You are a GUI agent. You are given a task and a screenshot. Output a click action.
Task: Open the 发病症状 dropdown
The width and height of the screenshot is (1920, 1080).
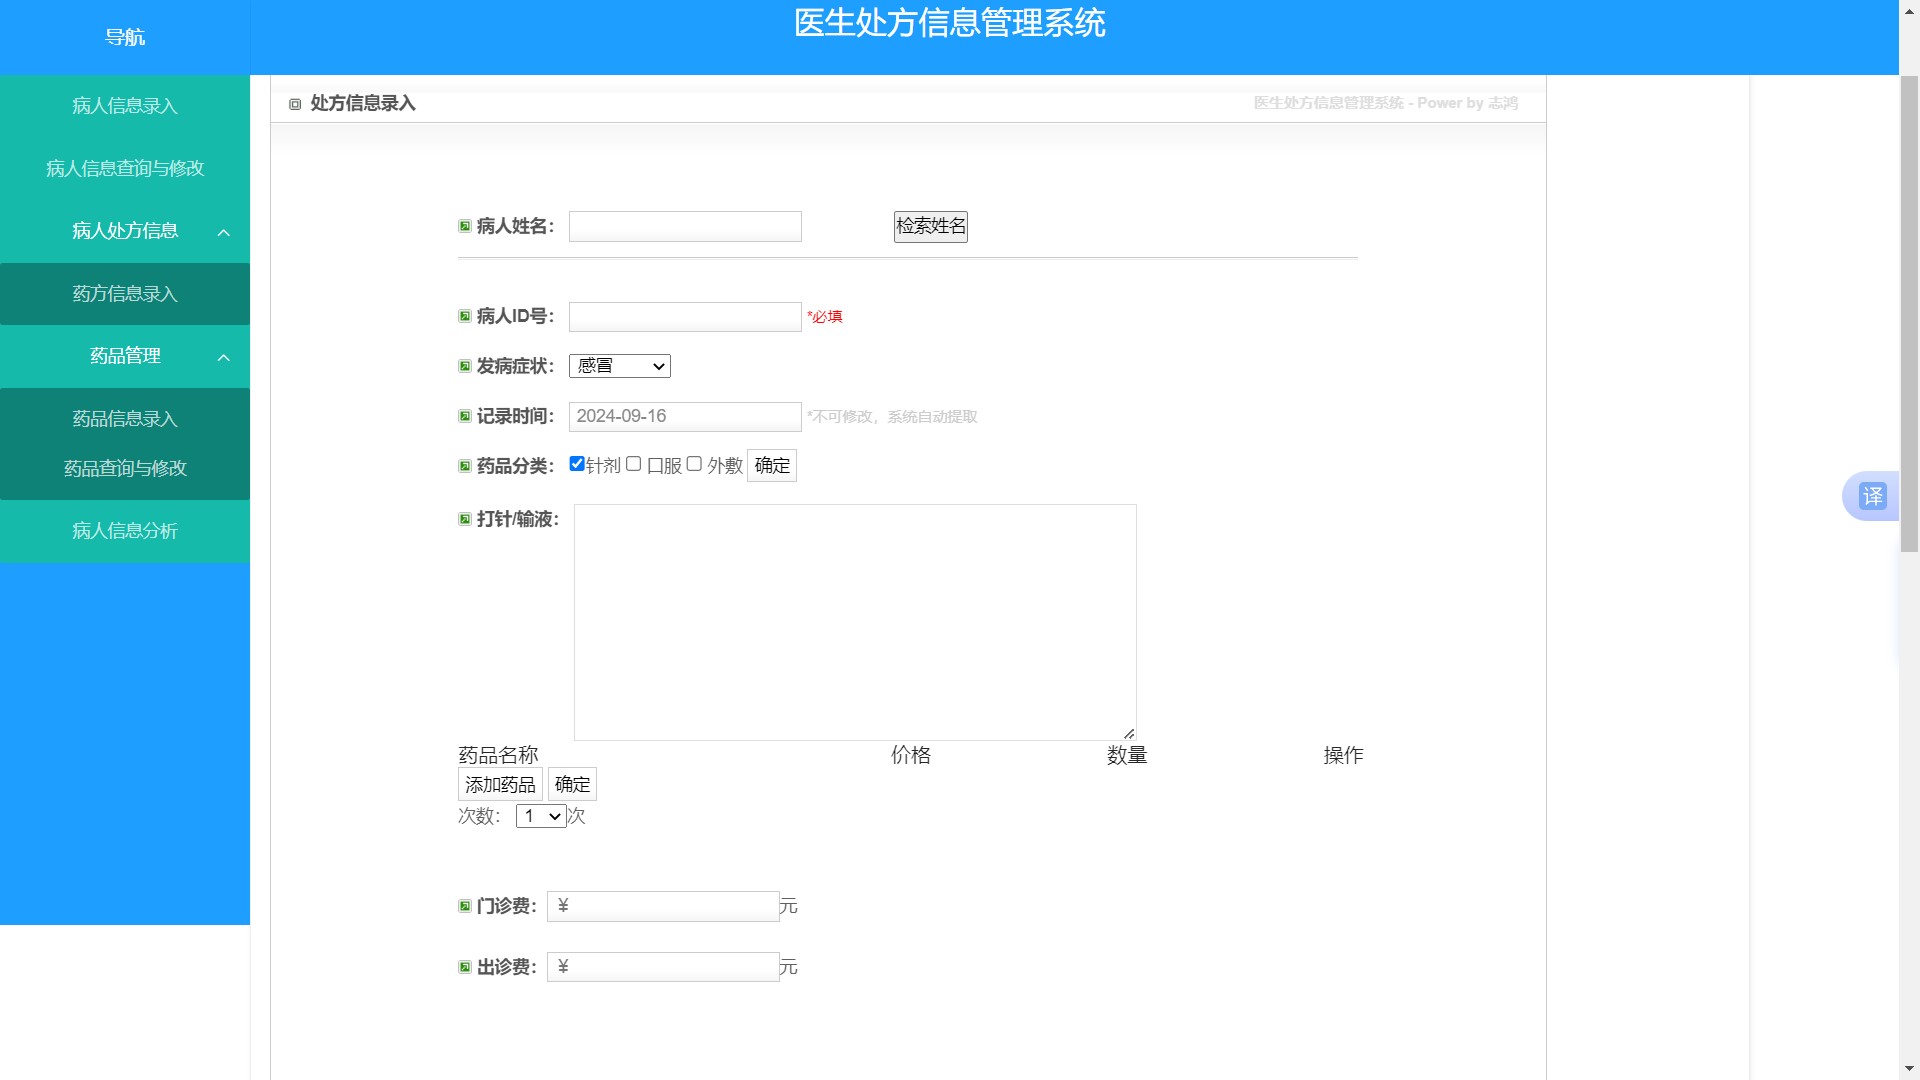pos(619,366)
